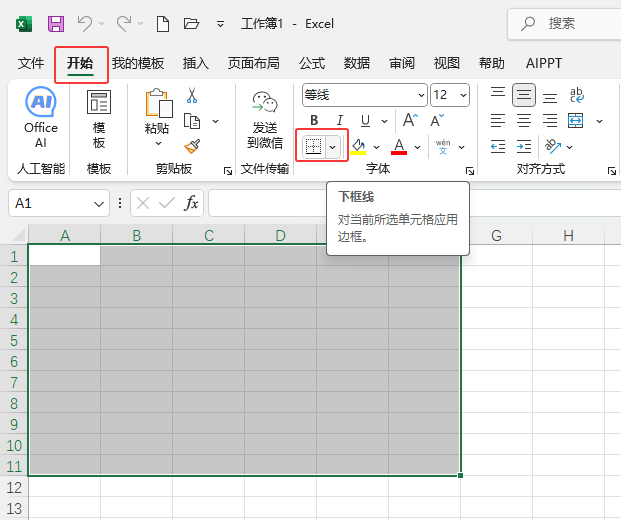The height and width of the screenshot is (520, 621).
Task: Align text left icon
Action: 498,121
